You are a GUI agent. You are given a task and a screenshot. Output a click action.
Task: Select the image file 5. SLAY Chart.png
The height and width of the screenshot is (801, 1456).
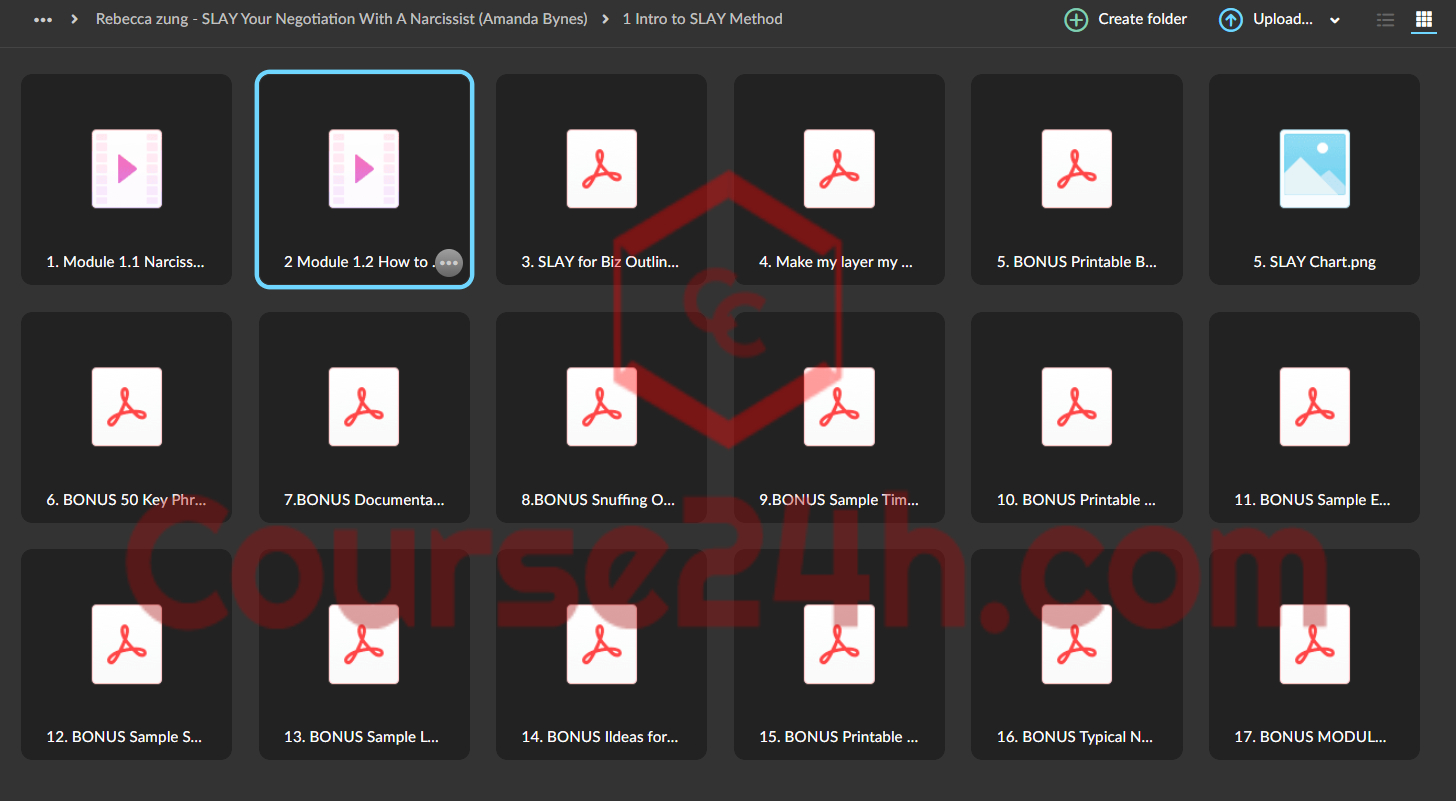[x=1314, y=180]
